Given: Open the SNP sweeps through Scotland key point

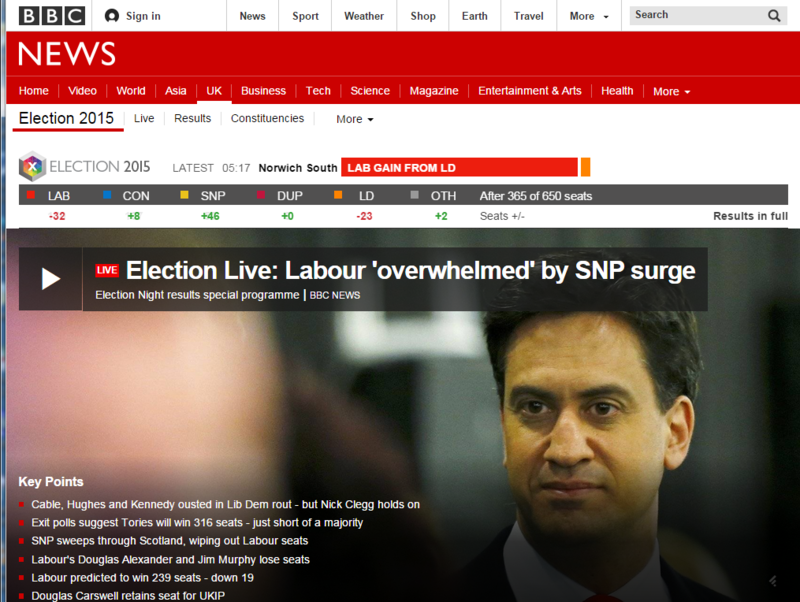Looking at the screenshot, I should click(169, 541).
